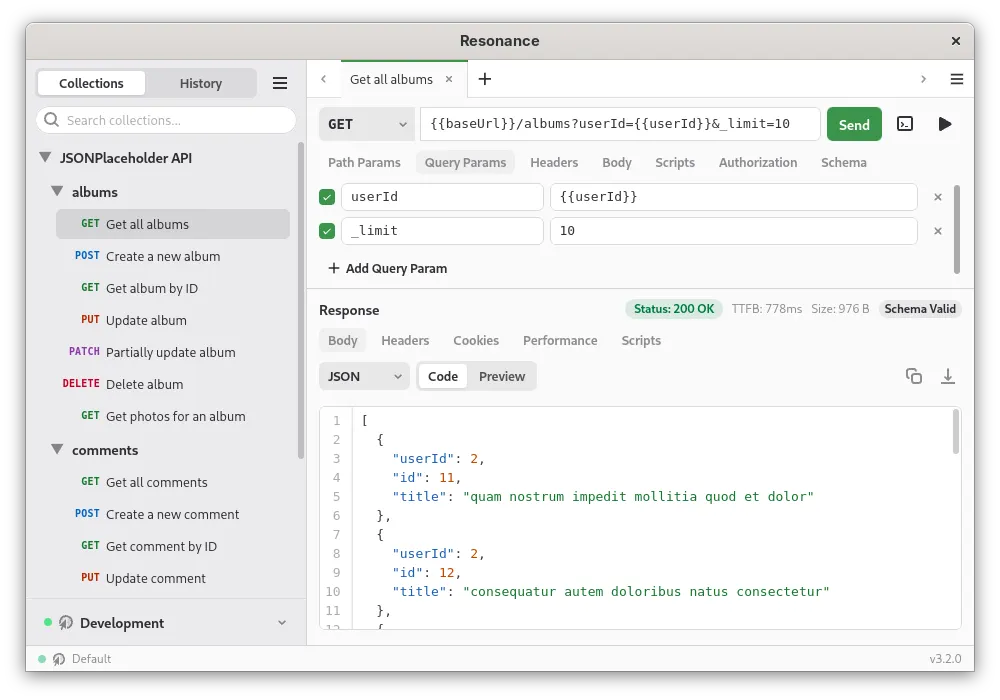Open 'Get photos for an album' request
1000x700 pixels.
click(173, 416)
